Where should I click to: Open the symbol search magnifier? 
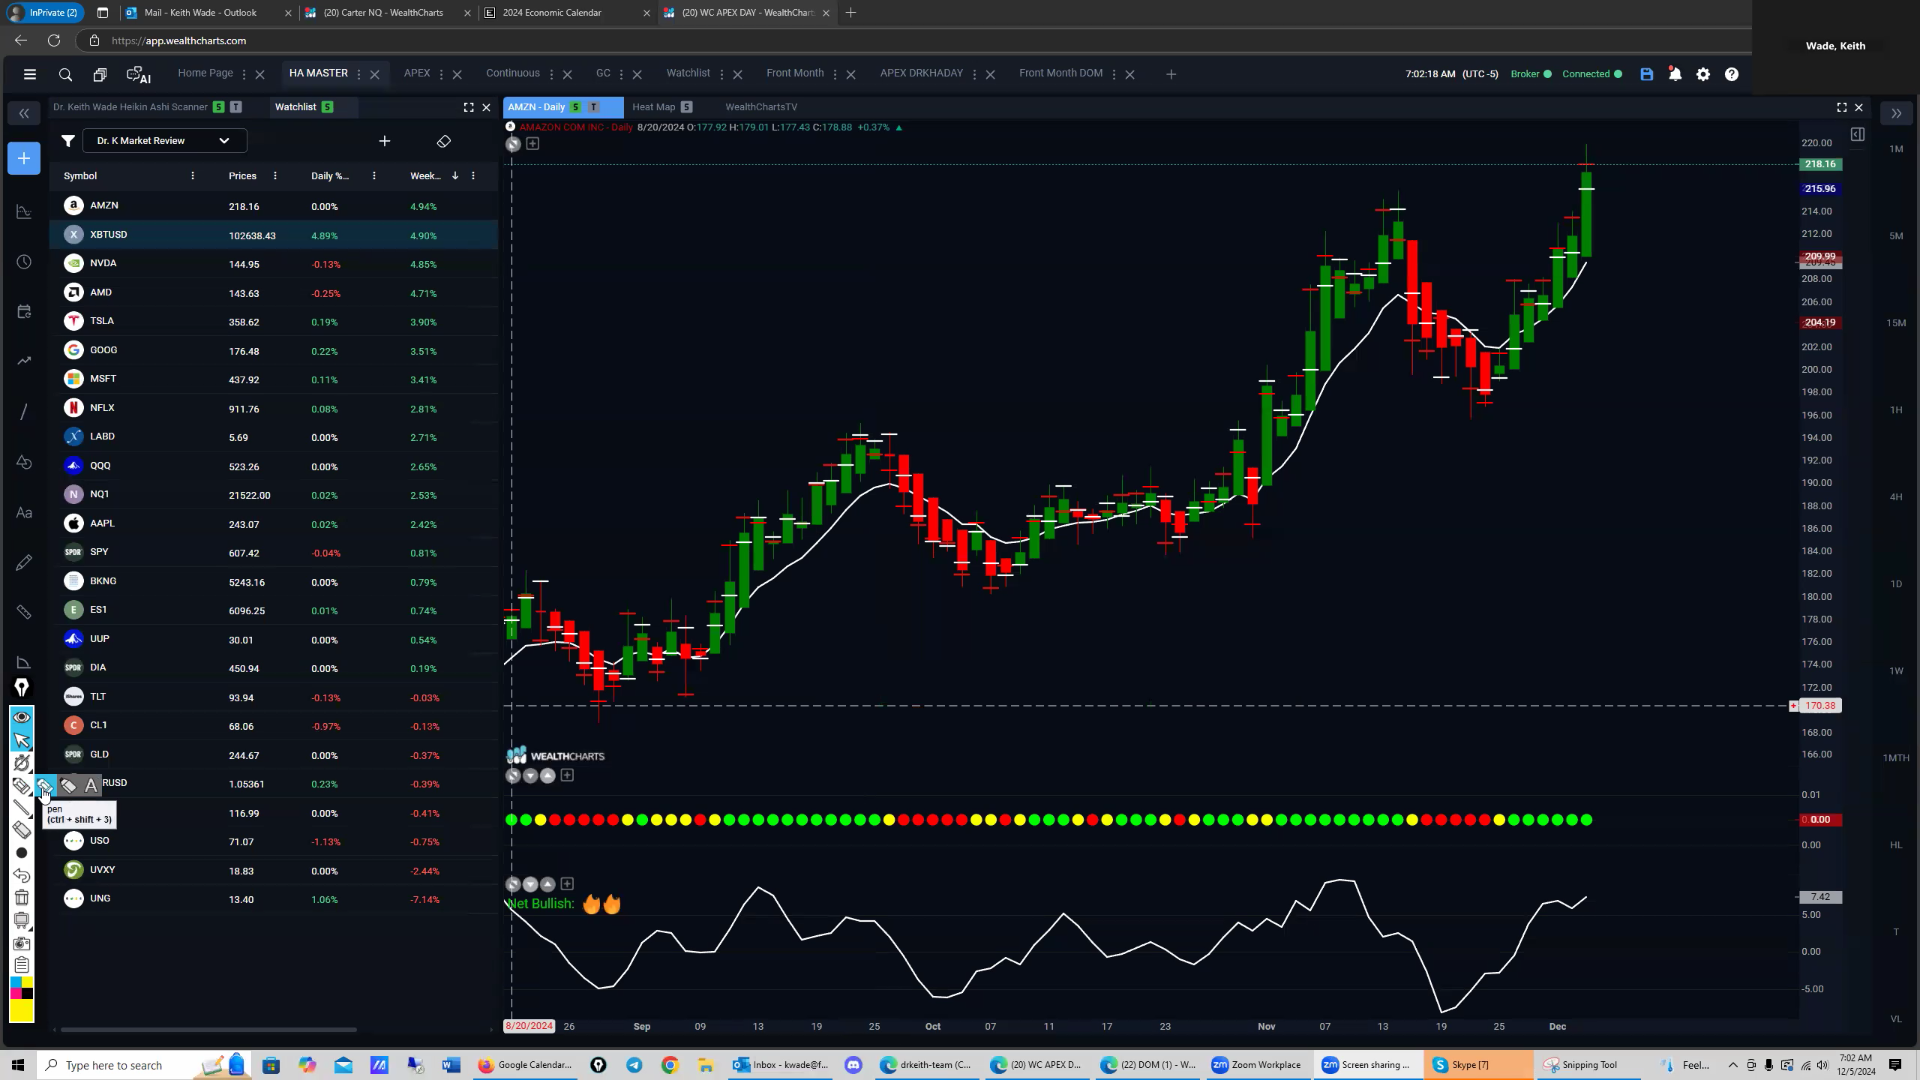click(65, 74)
